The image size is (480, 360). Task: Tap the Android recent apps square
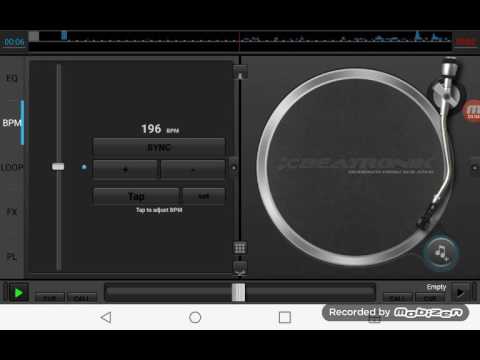[285, 317]
